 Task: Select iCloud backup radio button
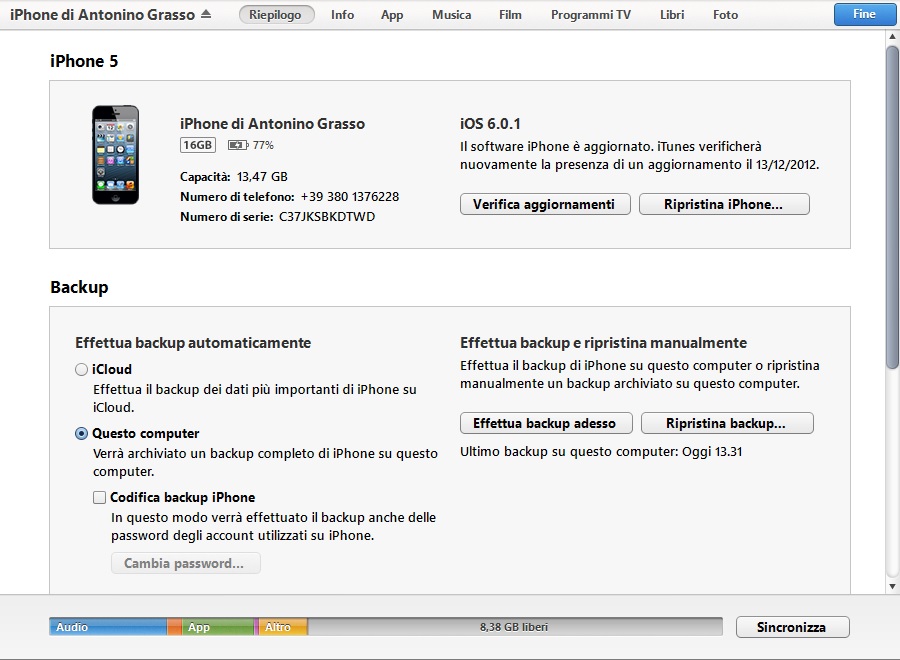(x=82, y=369)
